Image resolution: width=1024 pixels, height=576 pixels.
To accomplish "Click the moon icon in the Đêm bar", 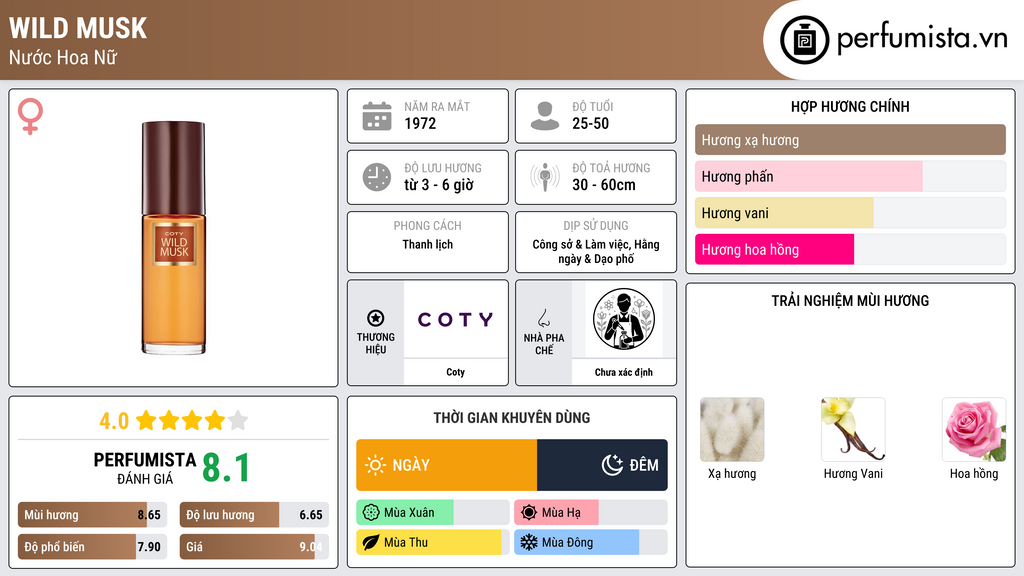I will click(612, 465).
